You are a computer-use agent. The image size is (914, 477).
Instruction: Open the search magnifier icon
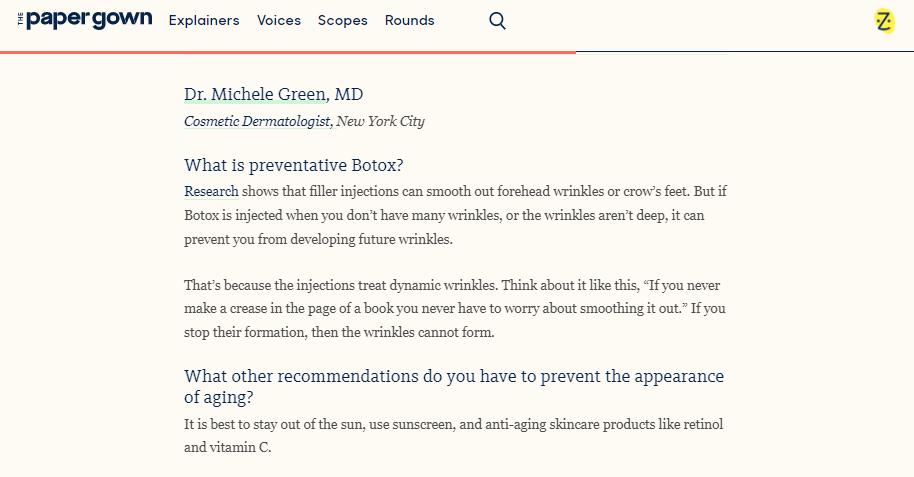(x=497, y=21)
